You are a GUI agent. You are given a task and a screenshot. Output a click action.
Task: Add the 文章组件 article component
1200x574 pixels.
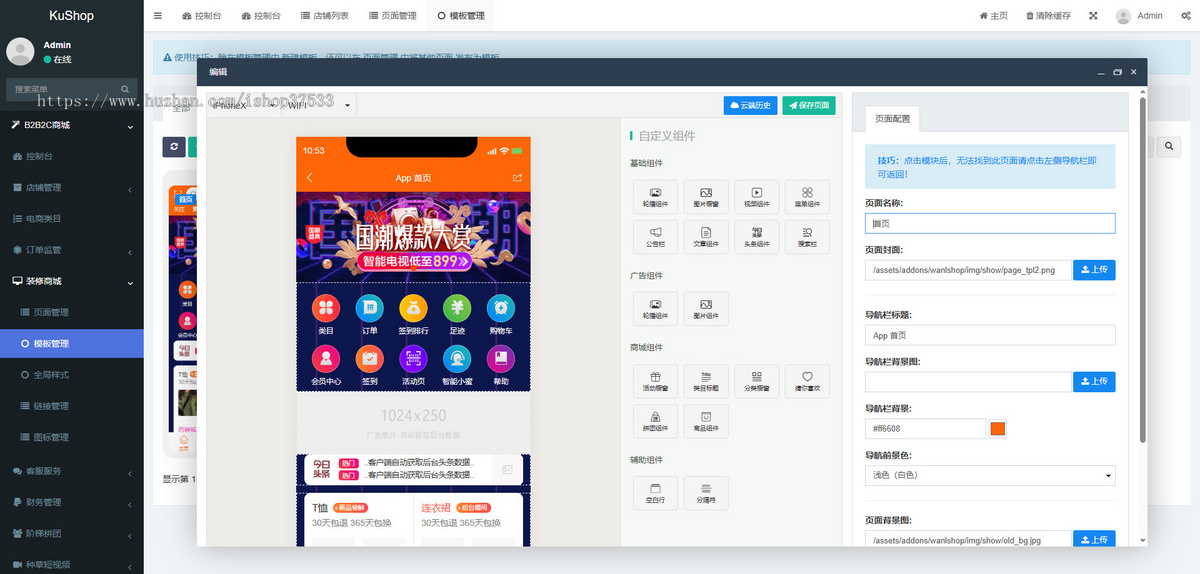(706, 237)
